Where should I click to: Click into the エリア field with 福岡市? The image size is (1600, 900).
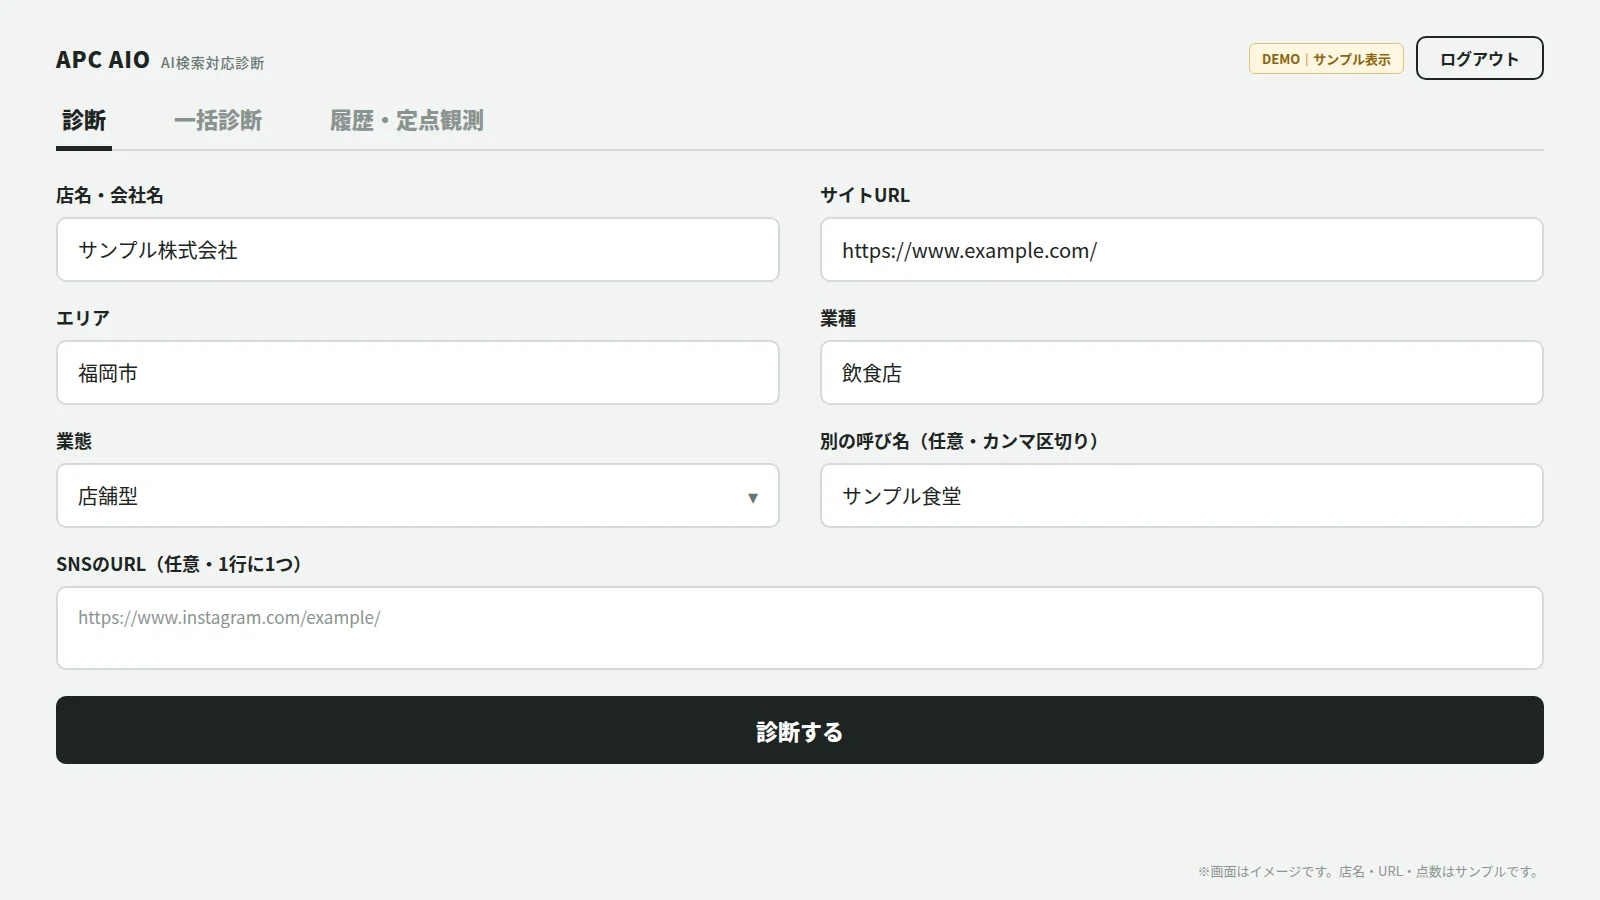pyautogui.click(x=418, y=373)
